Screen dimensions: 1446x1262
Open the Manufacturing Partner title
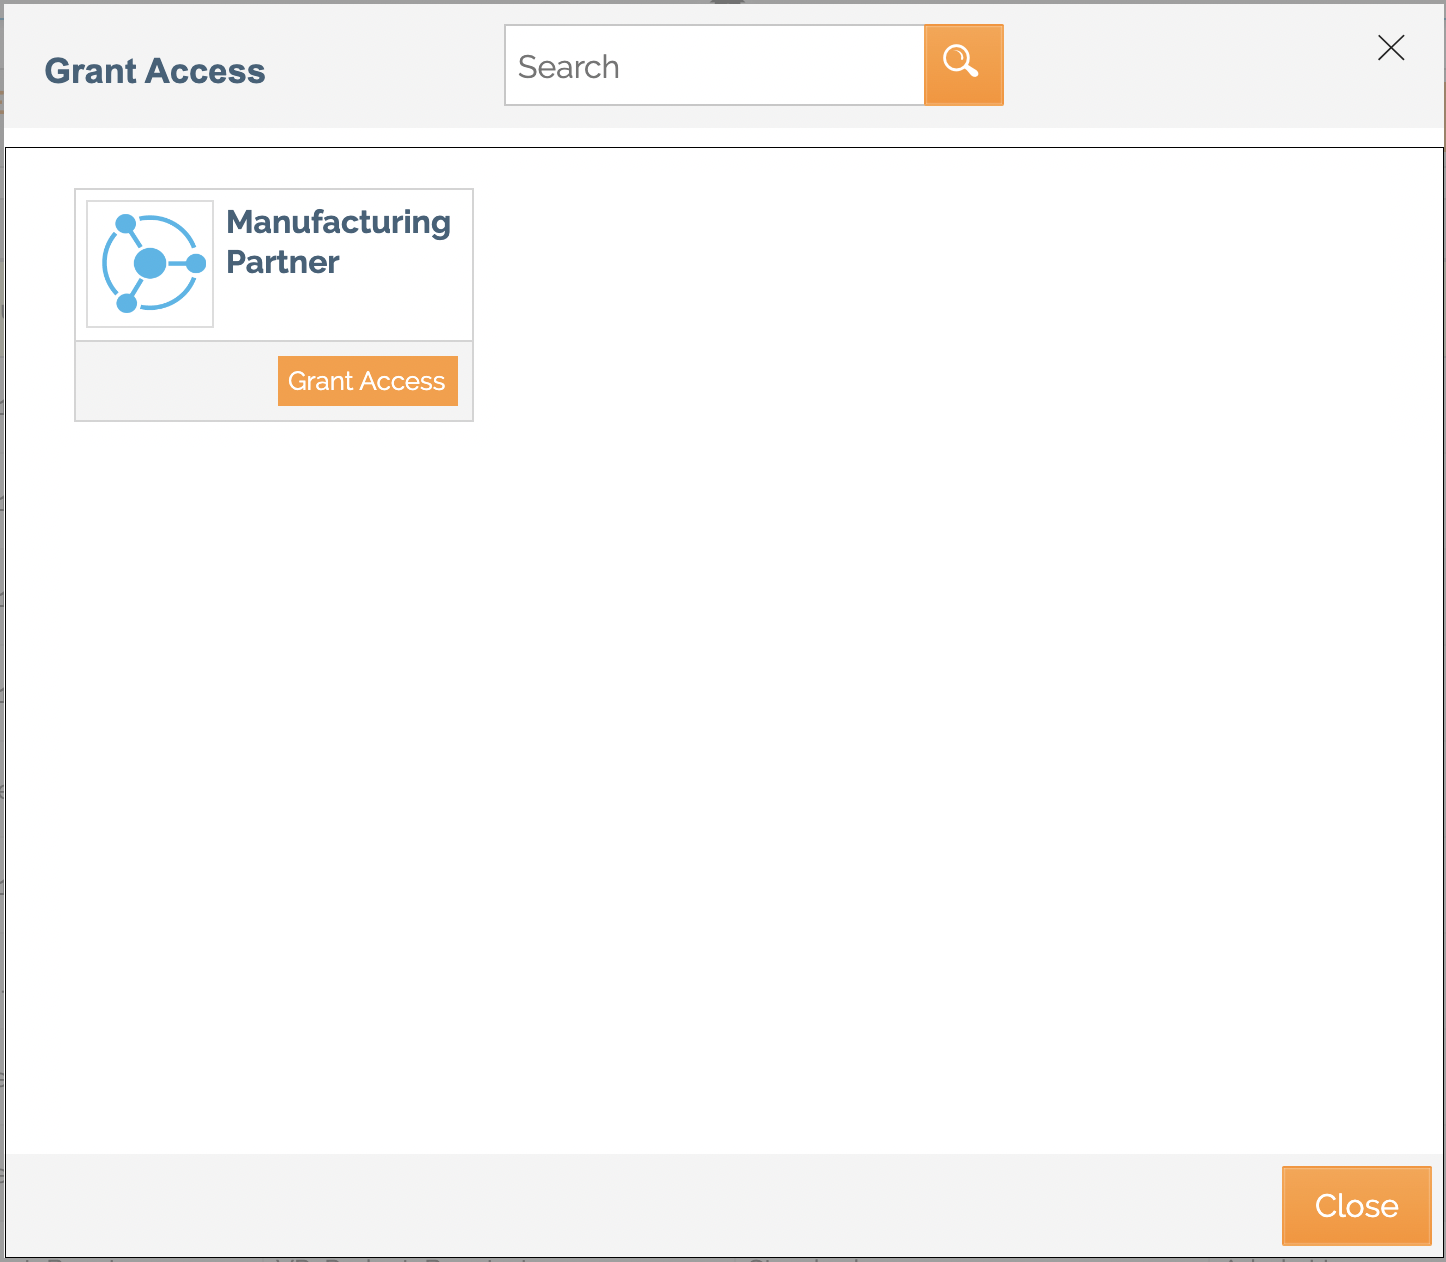[338, 242]
